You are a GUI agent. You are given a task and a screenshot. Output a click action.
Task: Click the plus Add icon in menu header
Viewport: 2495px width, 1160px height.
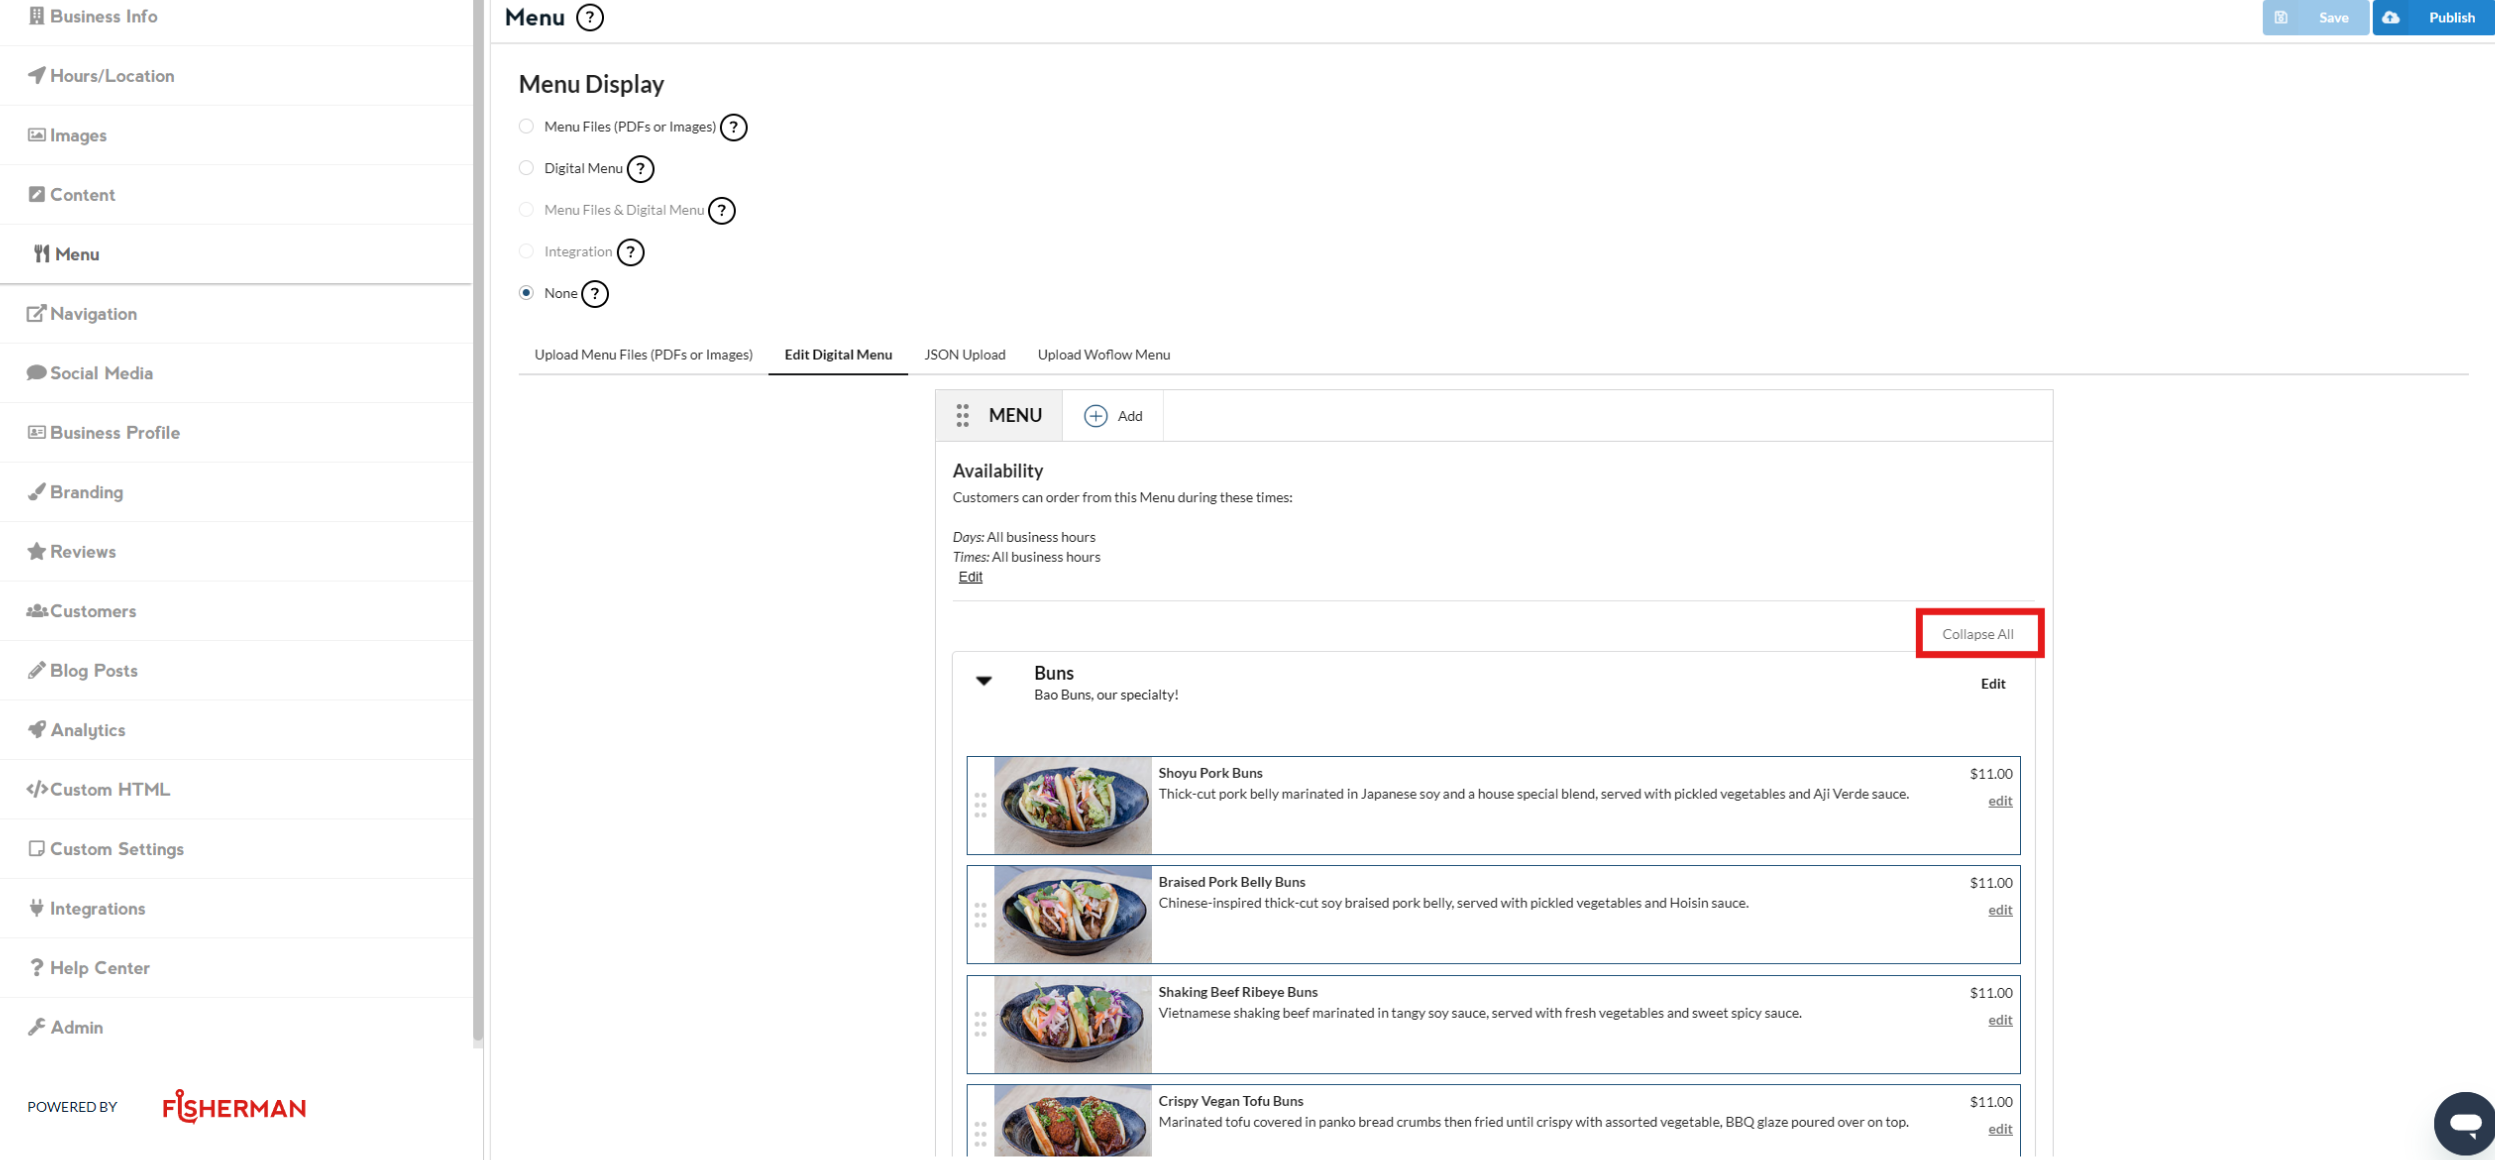point(1096,416)
